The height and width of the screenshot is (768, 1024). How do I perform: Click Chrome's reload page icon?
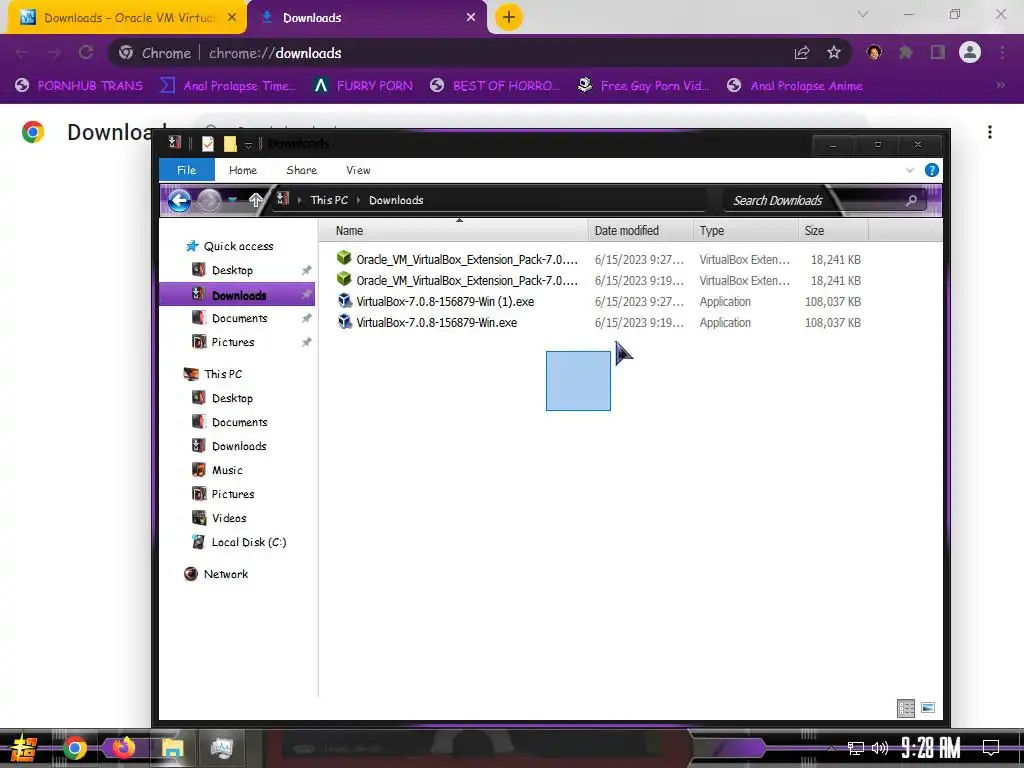(x=86, y=53)
